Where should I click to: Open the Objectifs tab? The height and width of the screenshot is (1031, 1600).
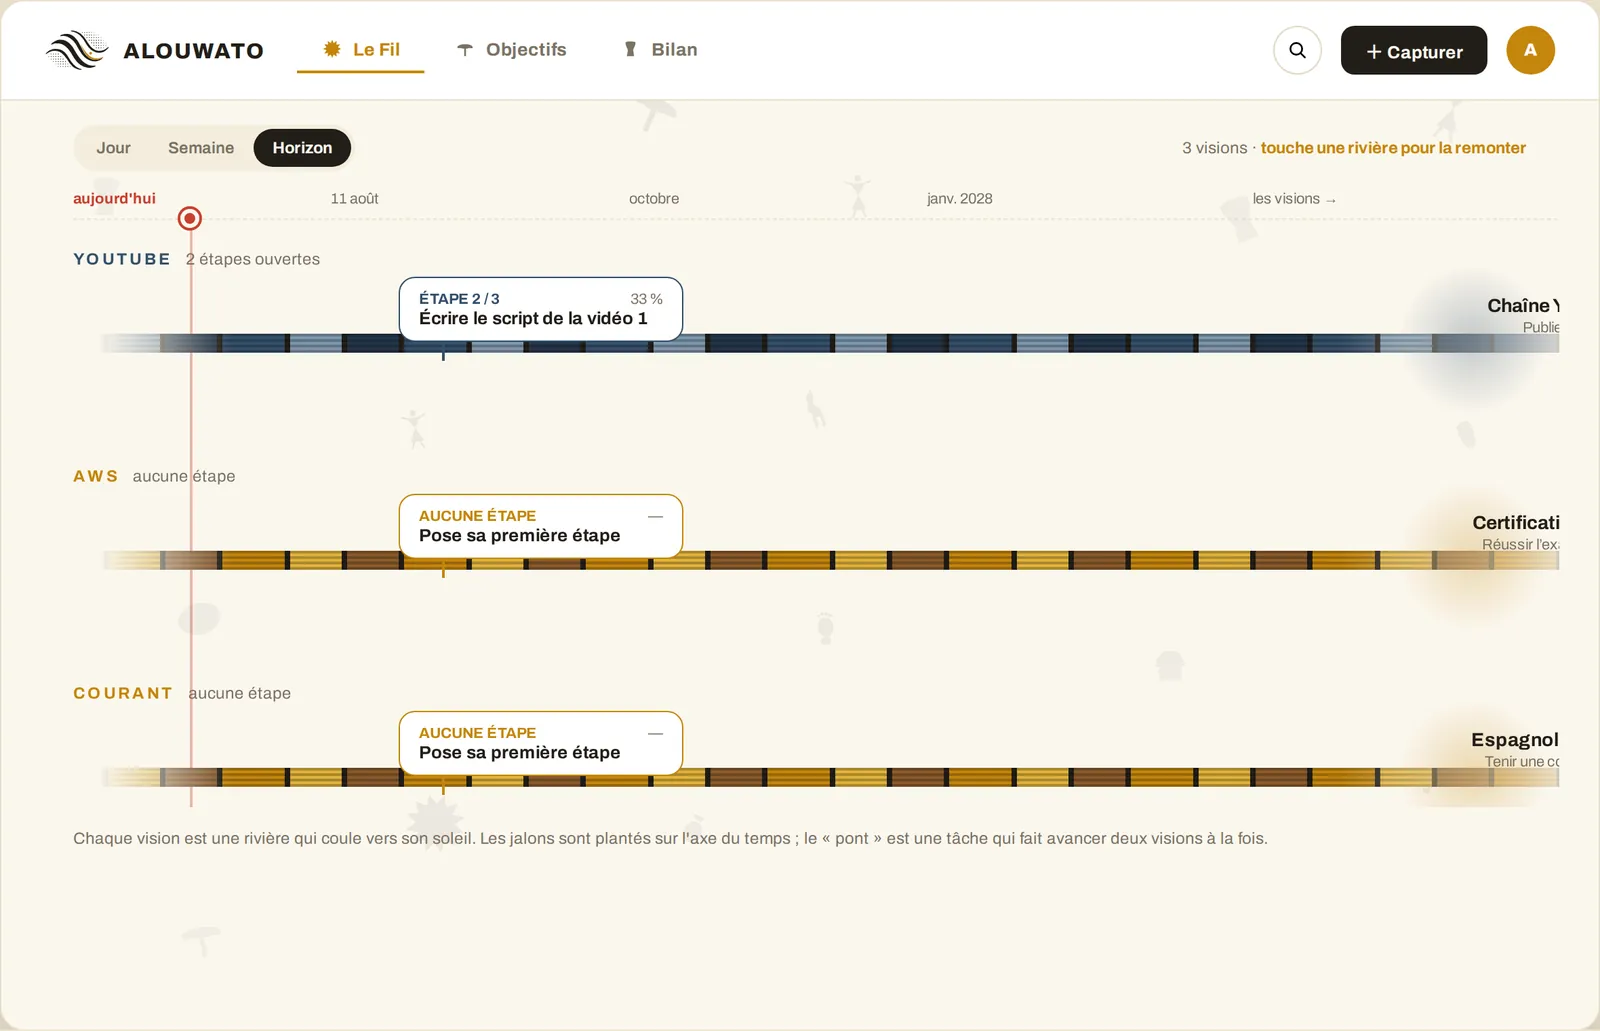pyautogui.click(x=511, y=50)
